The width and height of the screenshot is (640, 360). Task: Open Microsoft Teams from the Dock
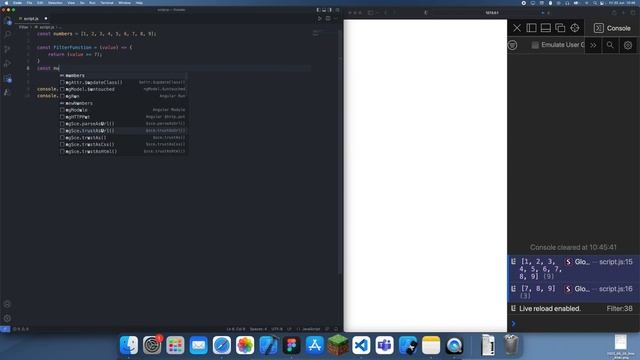pos(384,345)
